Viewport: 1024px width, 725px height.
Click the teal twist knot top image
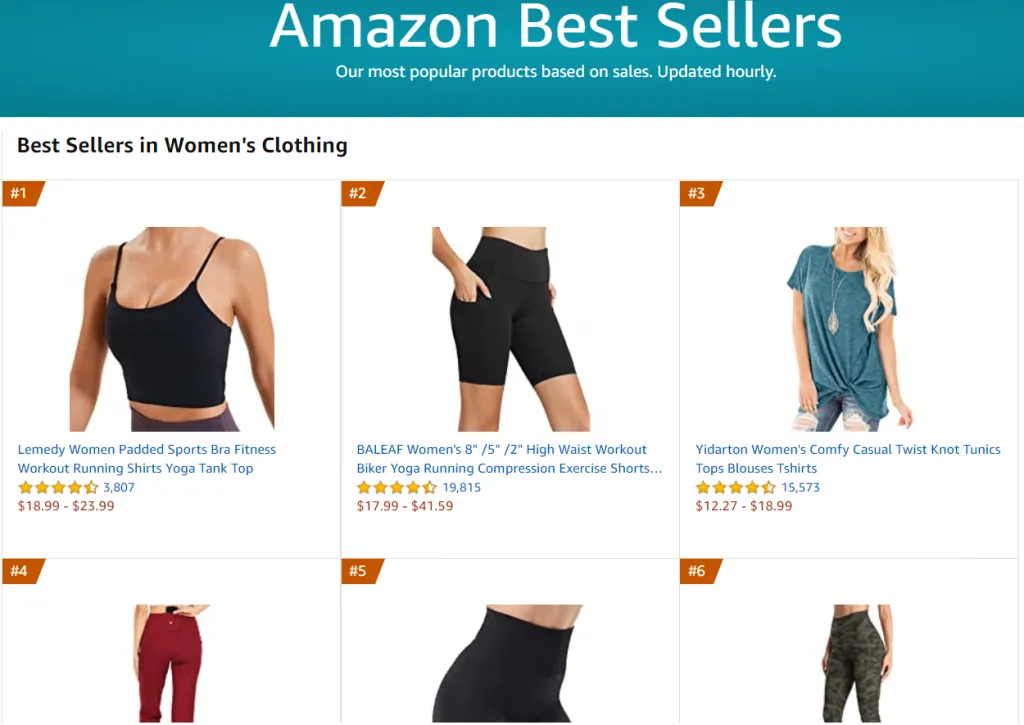pos(849,329)
